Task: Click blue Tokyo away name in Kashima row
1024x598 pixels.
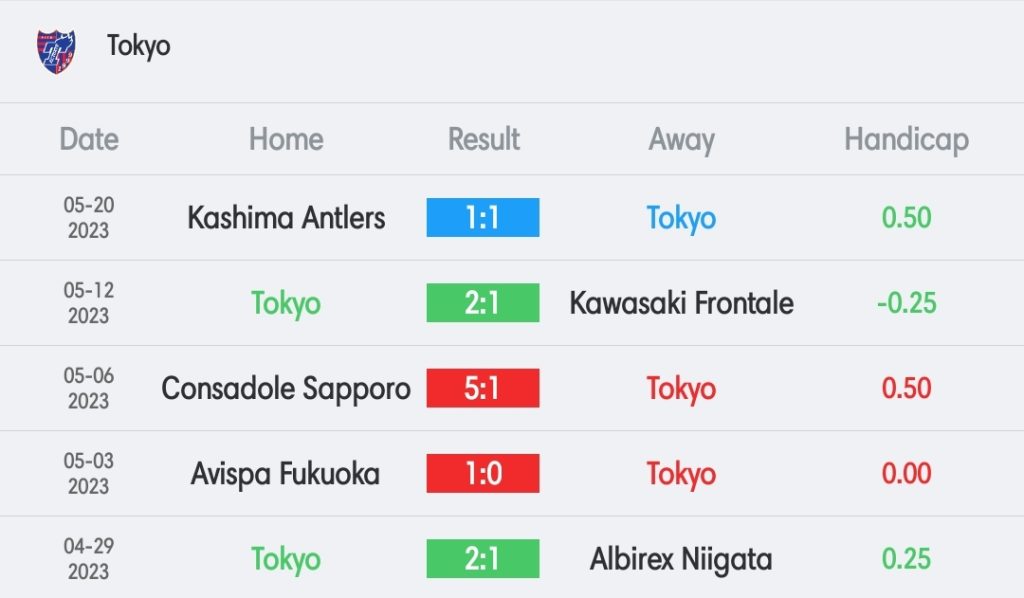Action: coord(681,218)
